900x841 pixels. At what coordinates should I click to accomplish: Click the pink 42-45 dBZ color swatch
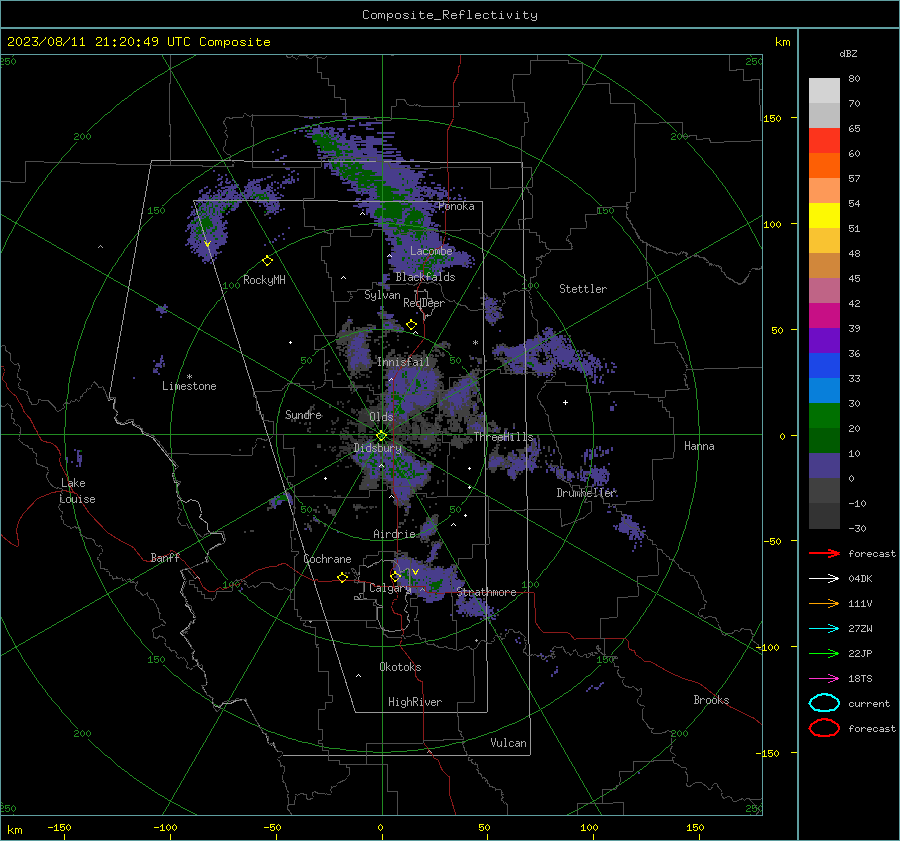[x=824, y=291]
